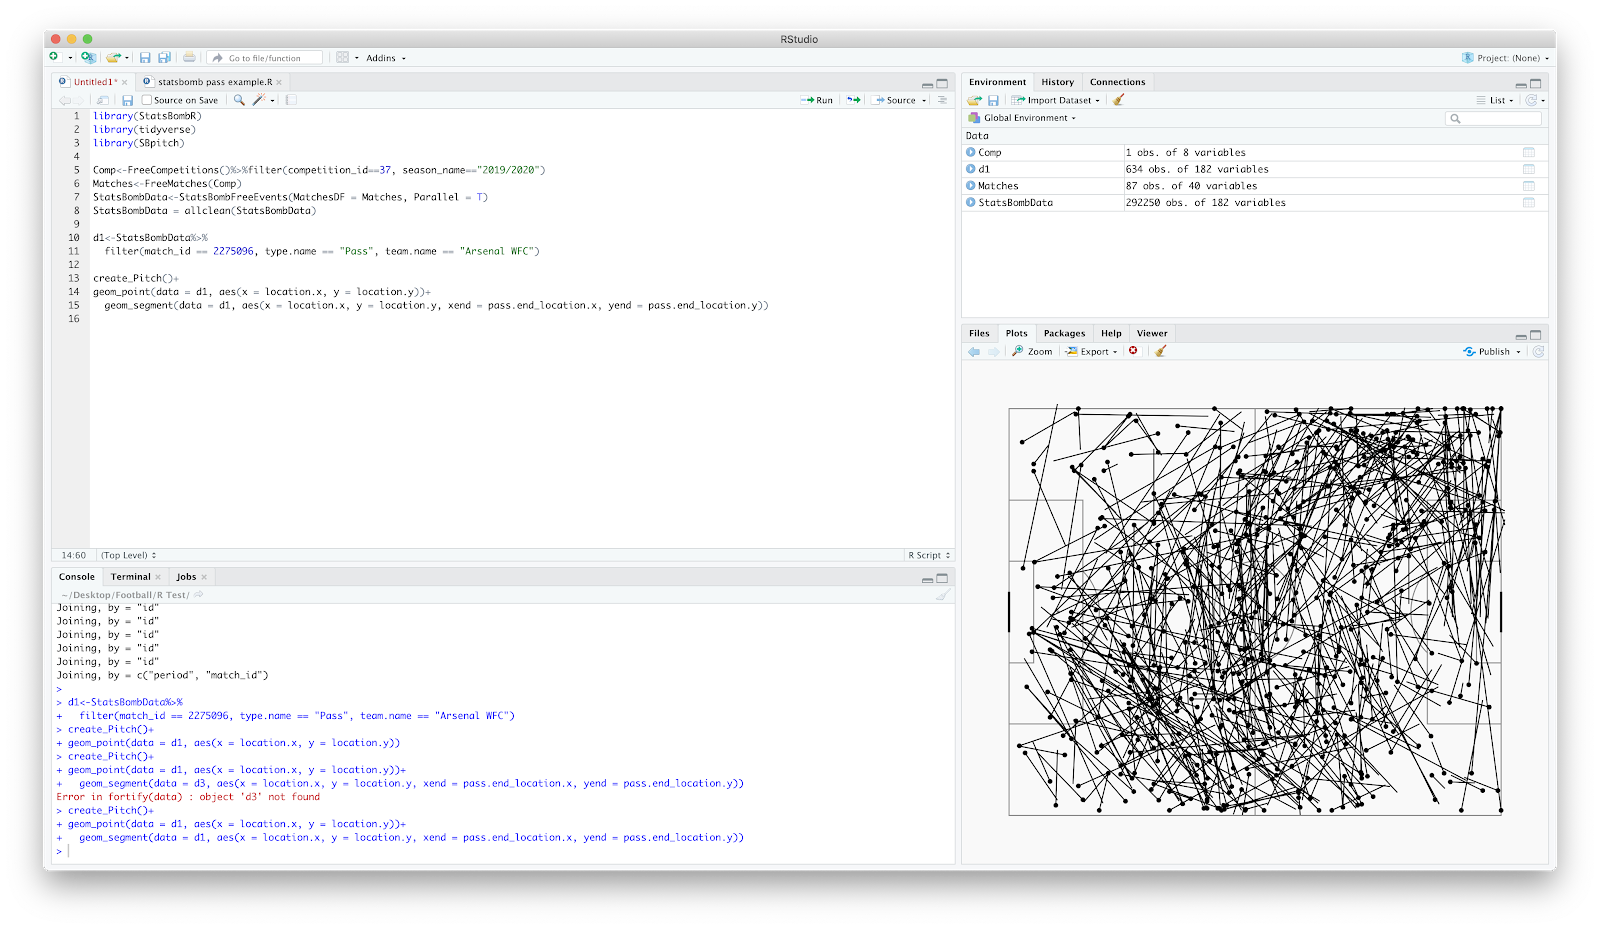Close the Jobs tab
Image resolution: width=1600 pixels, height=929 pixels.
point(204,577)
